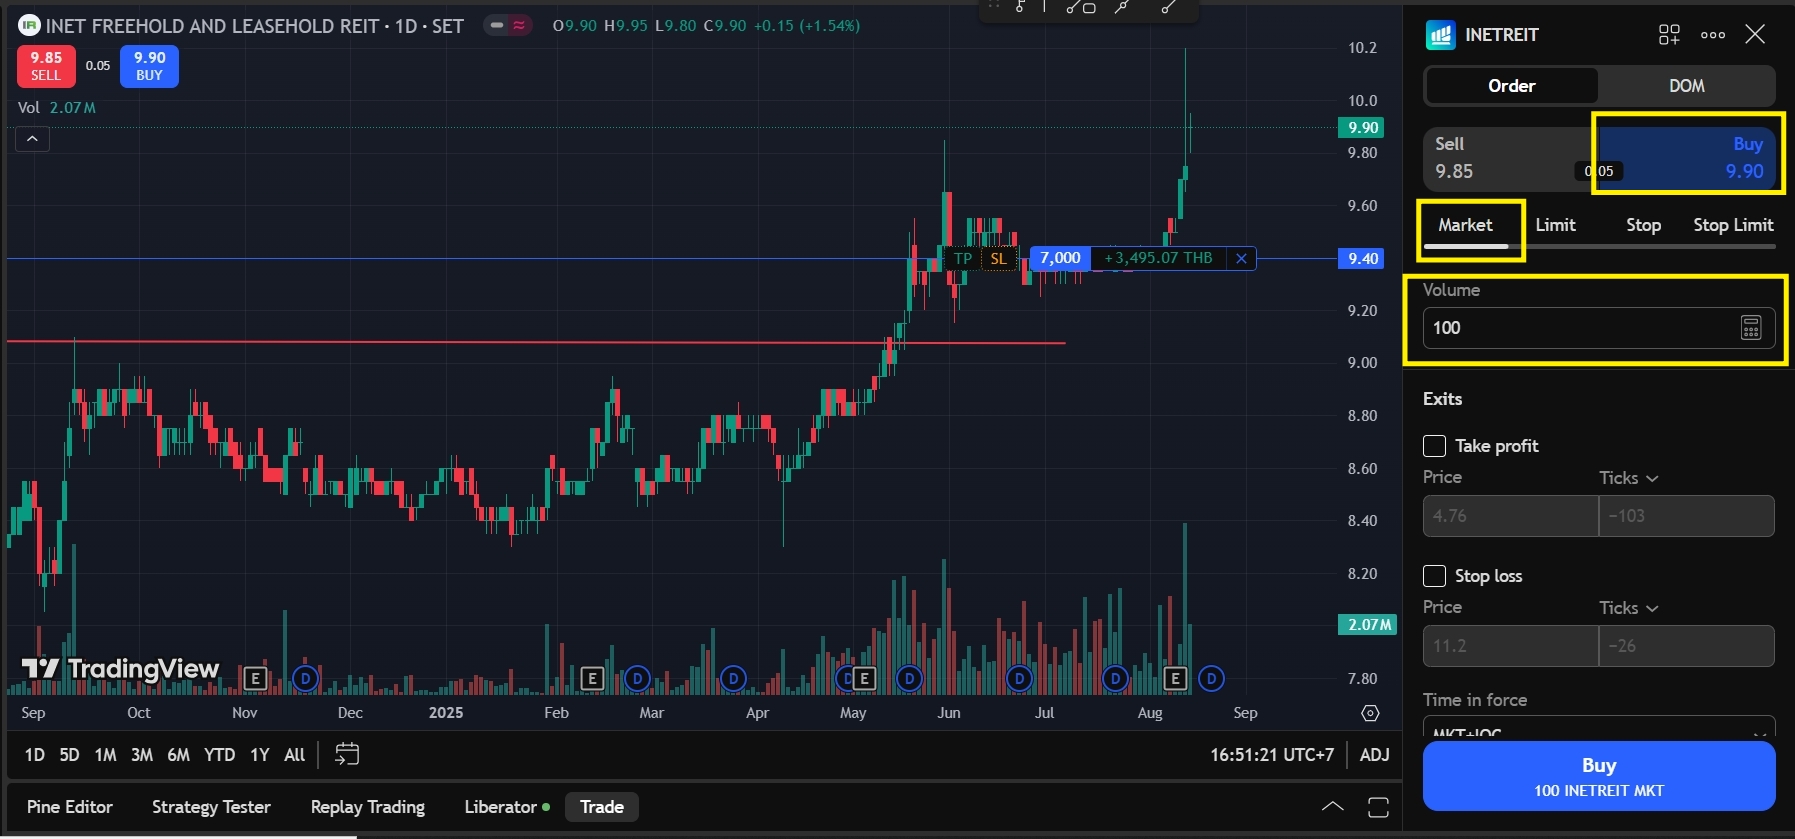Close the 7,000 position with its X
Image resolution: width=1795 pixels, height=839 pixels.
click(x=1241, y=258)
